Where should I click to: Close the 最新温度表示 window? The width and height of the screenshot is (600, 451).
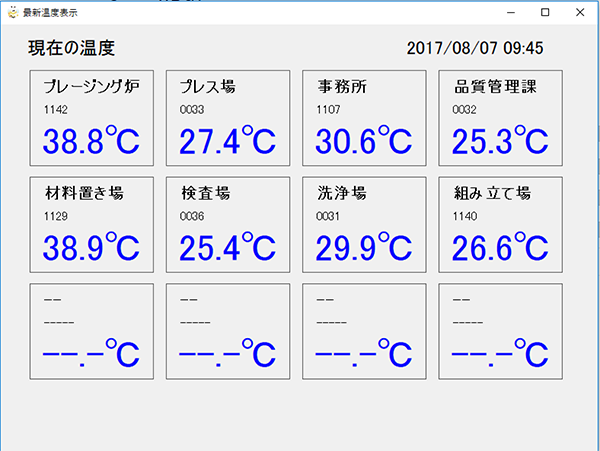click(580, 12)
